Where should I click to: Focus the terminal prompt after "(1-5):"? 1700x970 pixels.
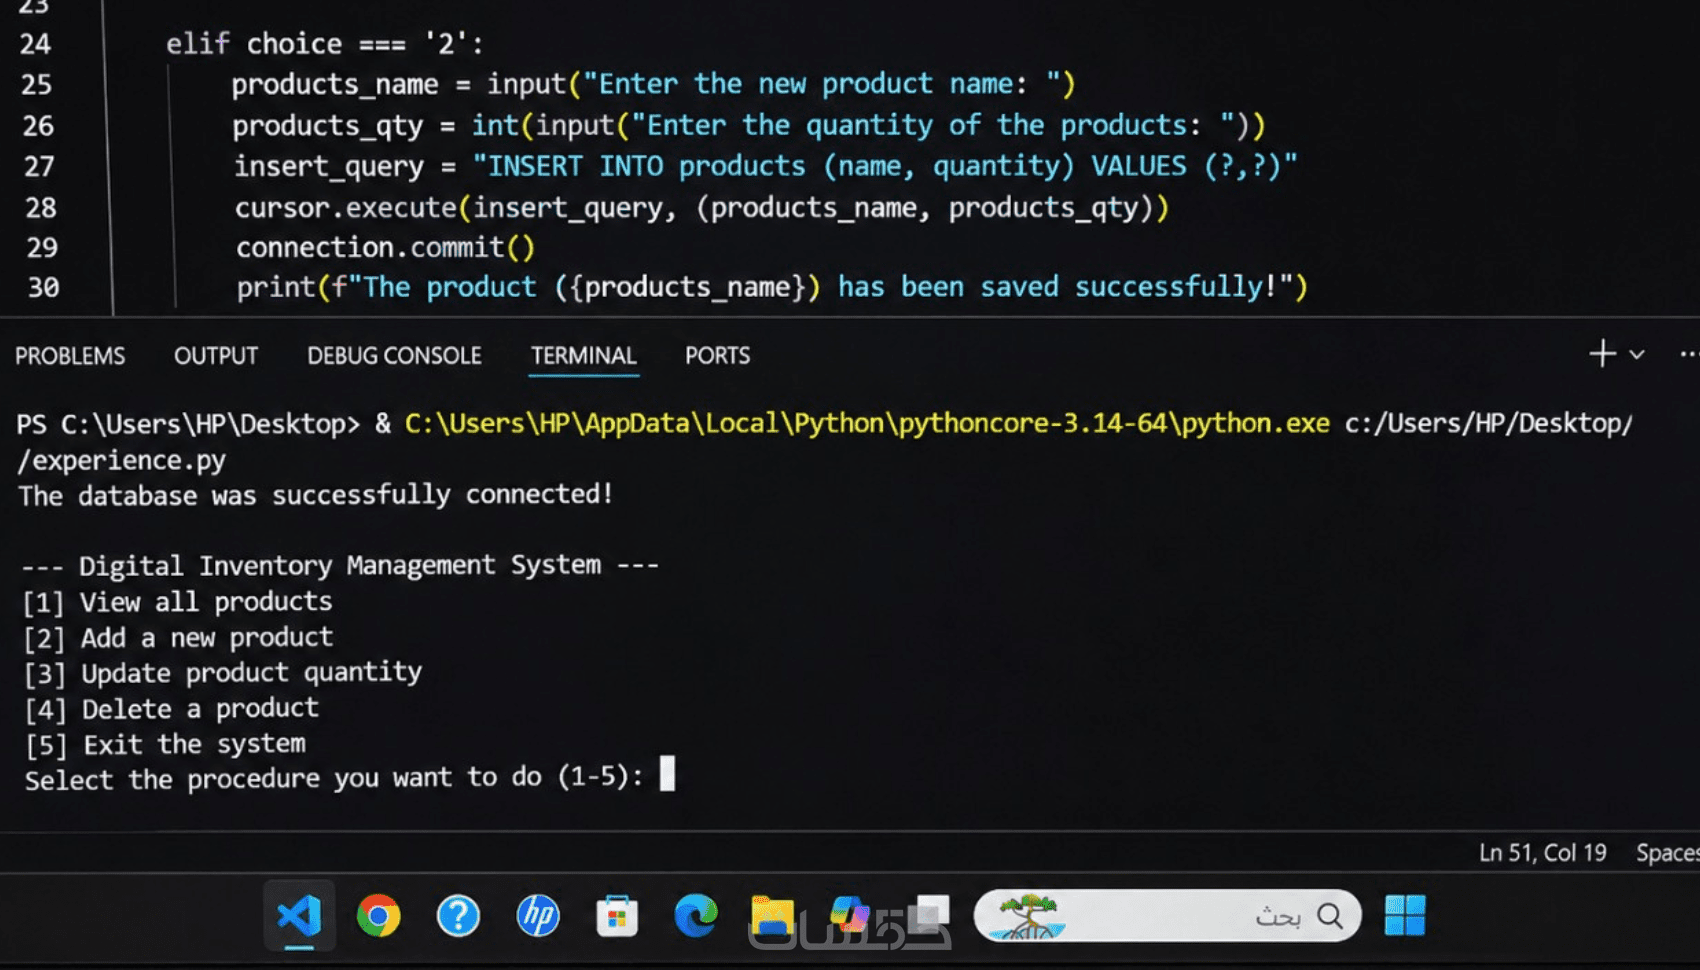pyautogui.click(x=667, y=774)
